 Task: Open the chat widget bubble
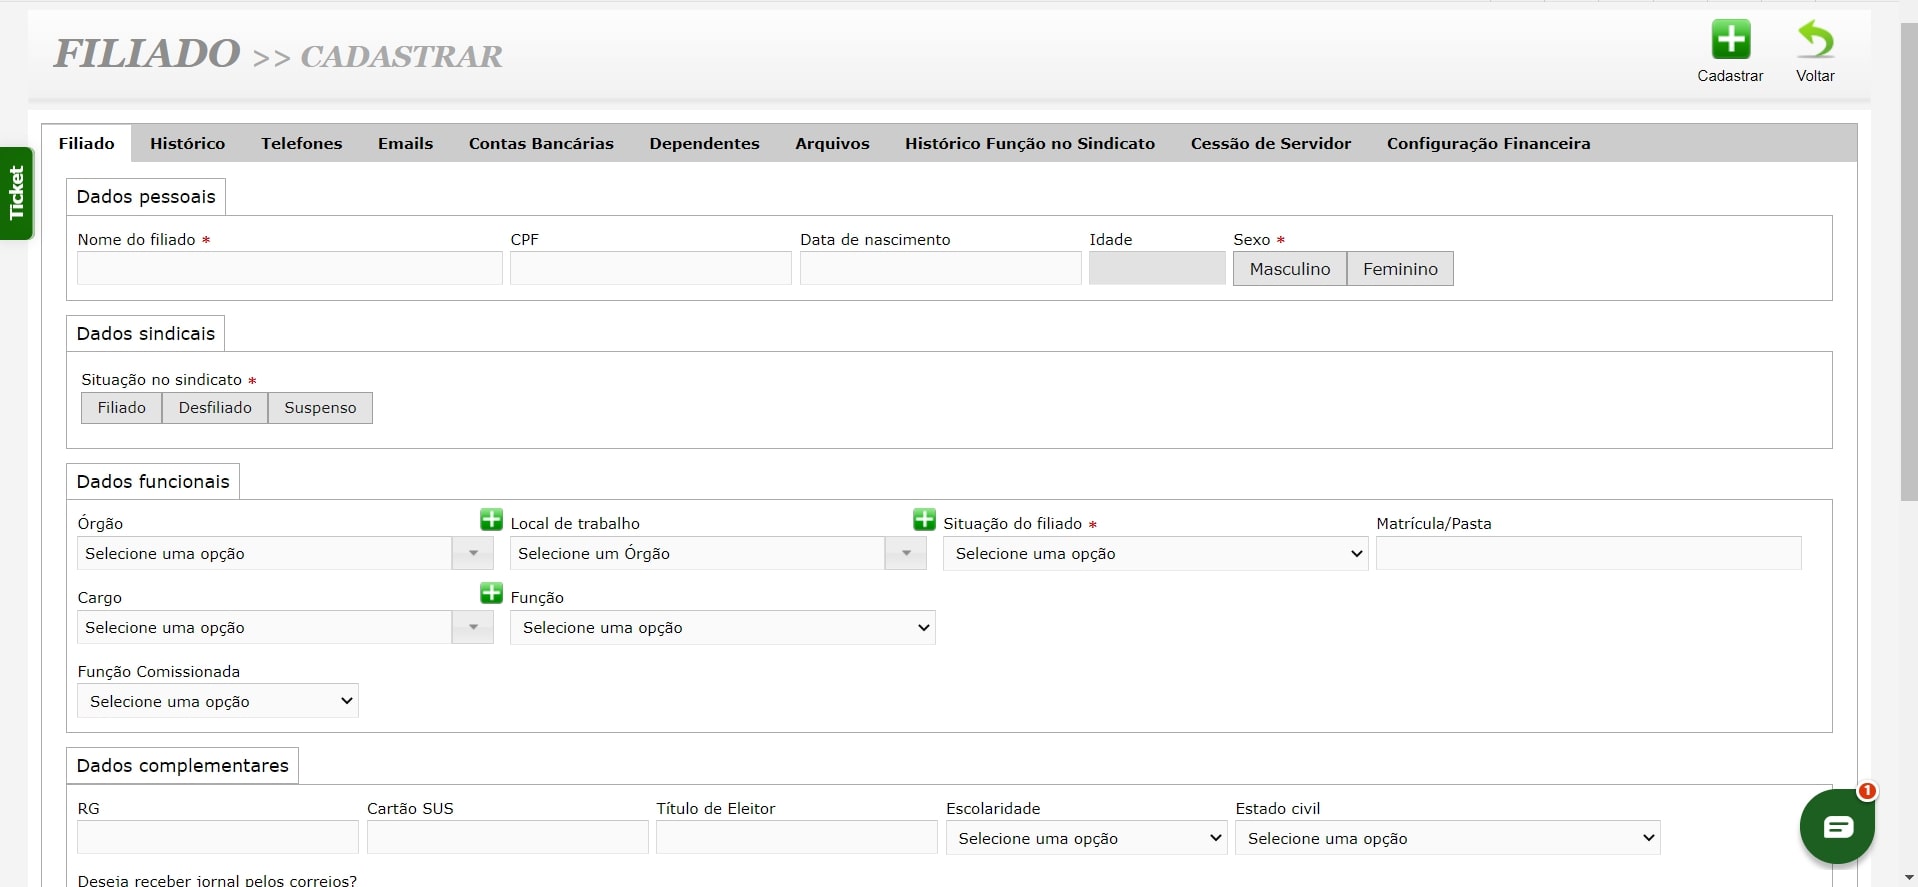pyautogui.click(x=1837, y=827)
